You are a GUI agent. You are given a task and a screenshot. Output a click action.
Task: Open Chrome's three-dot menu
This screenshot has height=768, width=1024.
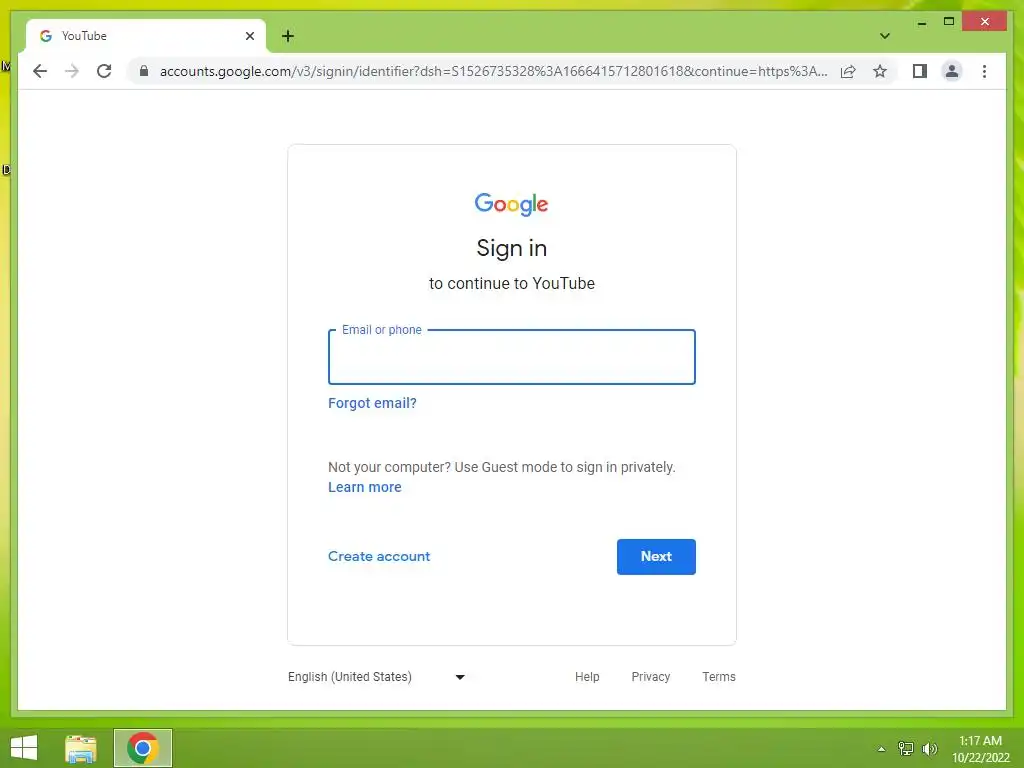click(984, 71)
